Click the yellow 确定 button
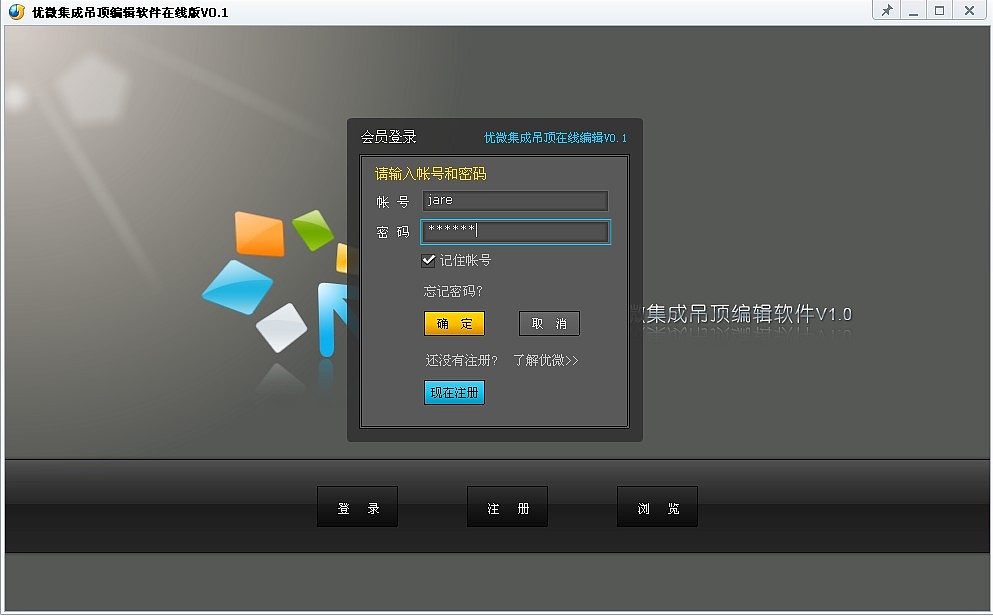The image size is (993, 616). tap(454, 324)
